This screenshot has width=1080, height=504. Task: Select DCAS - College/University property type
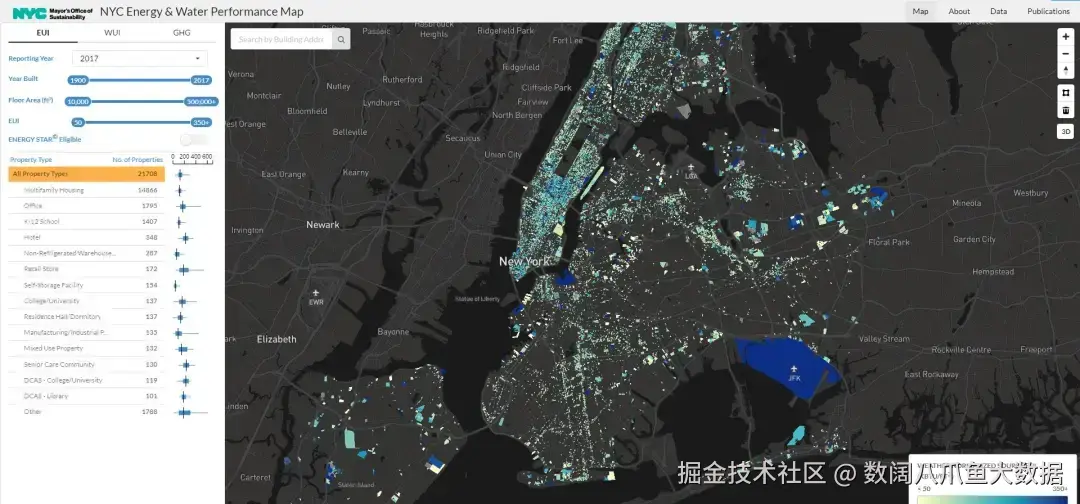tap(86, 380)
